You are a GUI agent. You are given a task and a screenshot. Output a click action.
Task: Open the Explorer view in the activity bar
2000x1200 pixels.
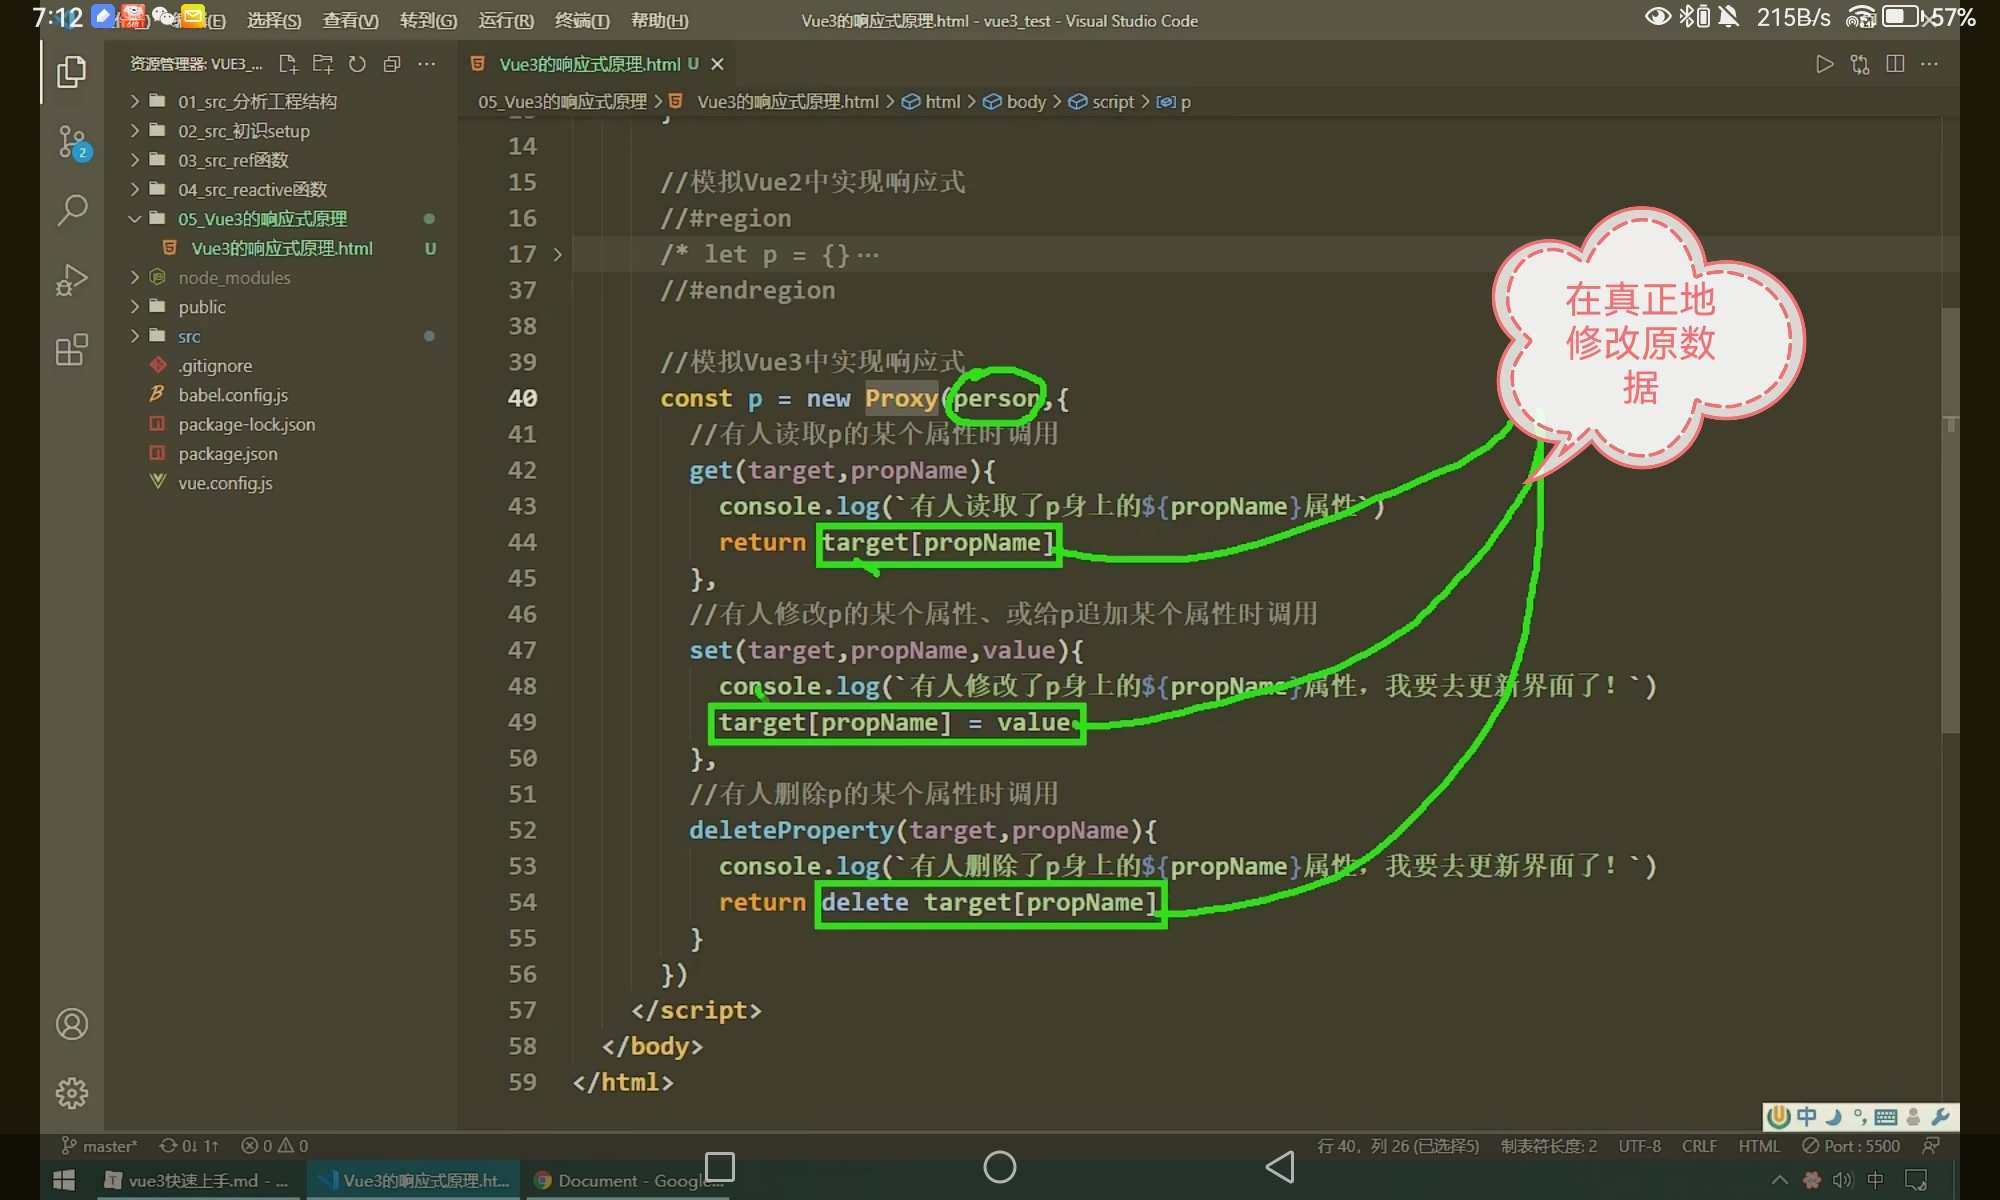point(71,72)
